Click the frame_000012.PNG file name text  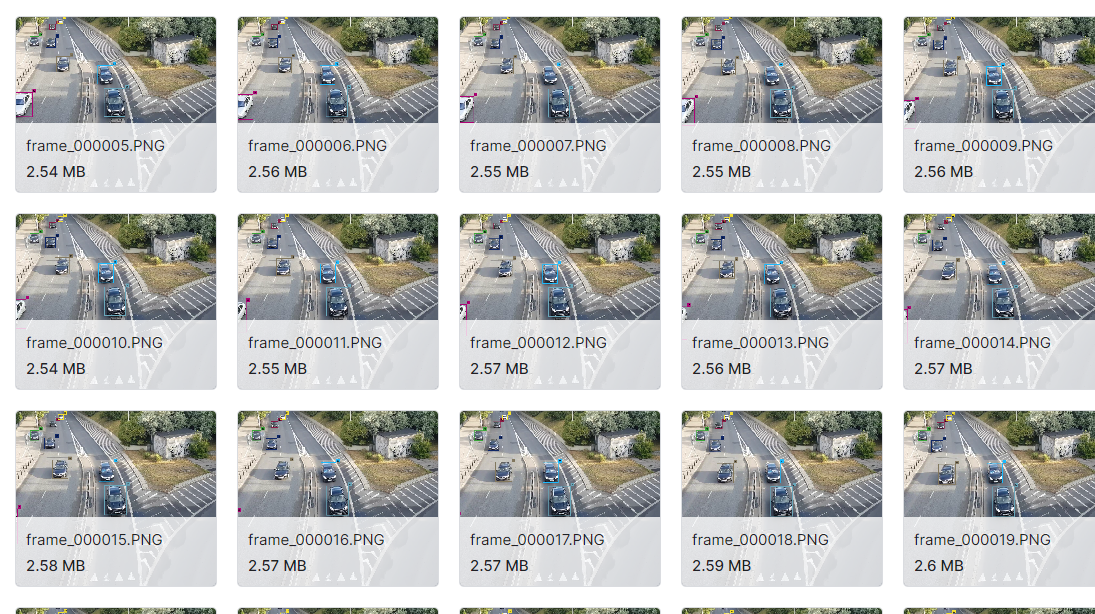[538, 343]
